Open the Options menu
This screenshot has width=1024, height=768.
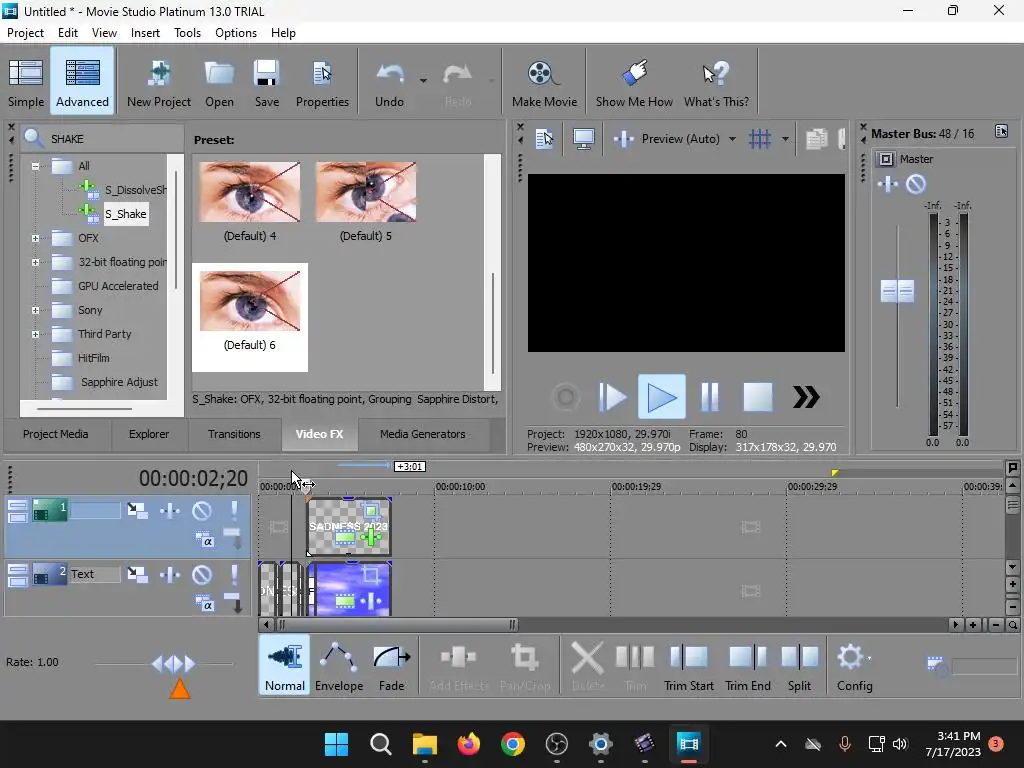pyautogui.click(x=236, y=33)
